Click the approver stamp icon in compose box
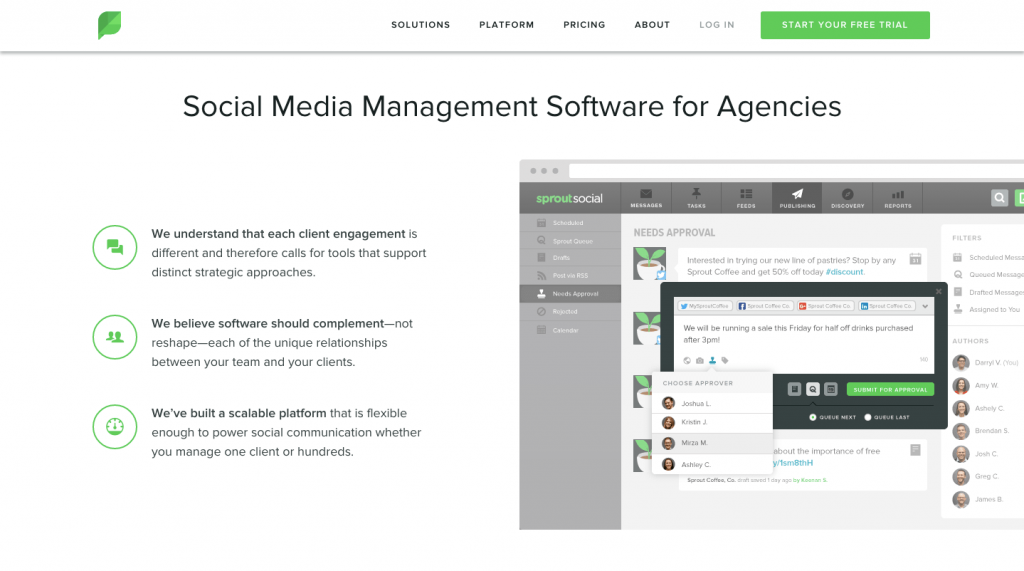Image resolution: width=1024 pixels, height=571 pixels. pyautogui.click(x=712, y=360)
